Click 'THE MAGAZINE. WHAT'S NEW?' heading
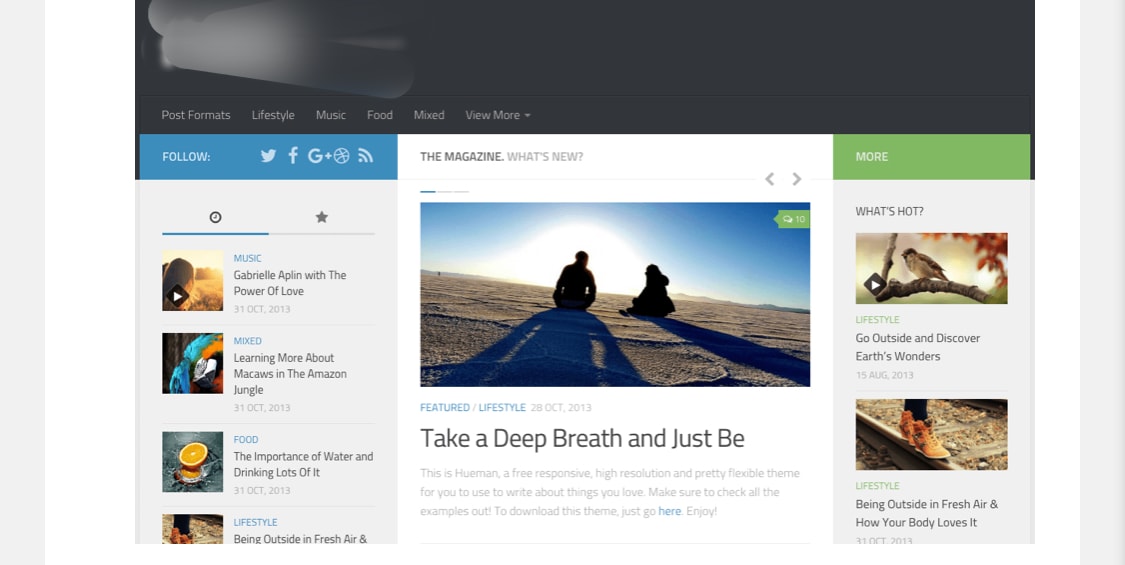This screenshot has width=1125, height=565. click(x=502, y=157)
